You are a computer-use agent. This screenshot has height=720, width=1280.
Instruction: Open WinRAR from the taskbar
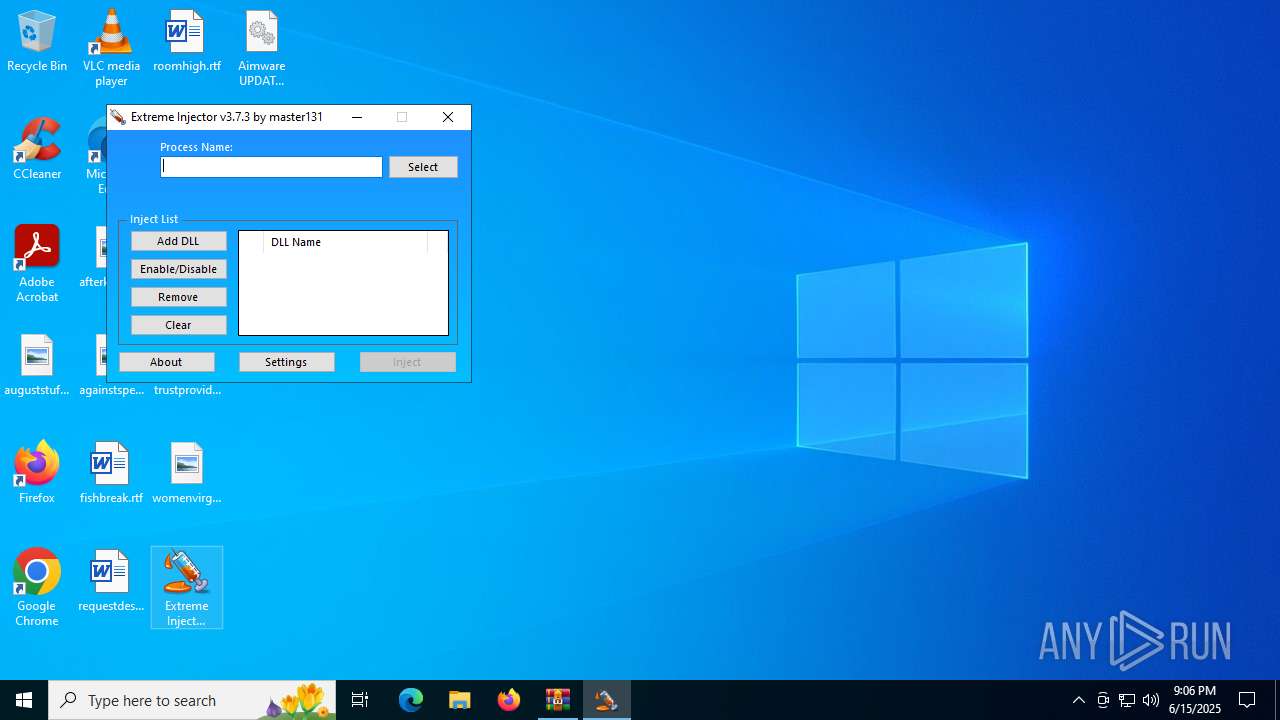point(558,700)
